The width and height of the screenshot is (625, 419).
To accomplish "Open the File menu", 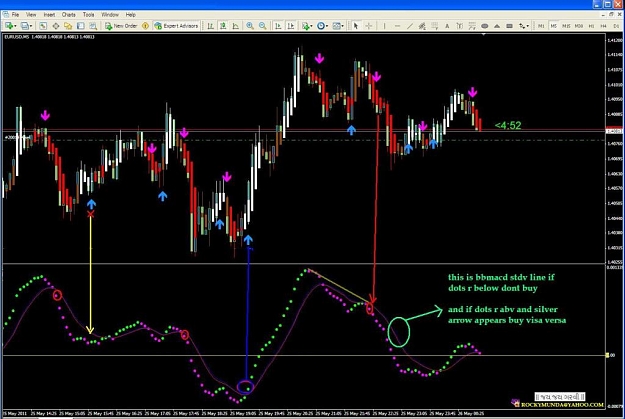I will click(x=16, y=15).
